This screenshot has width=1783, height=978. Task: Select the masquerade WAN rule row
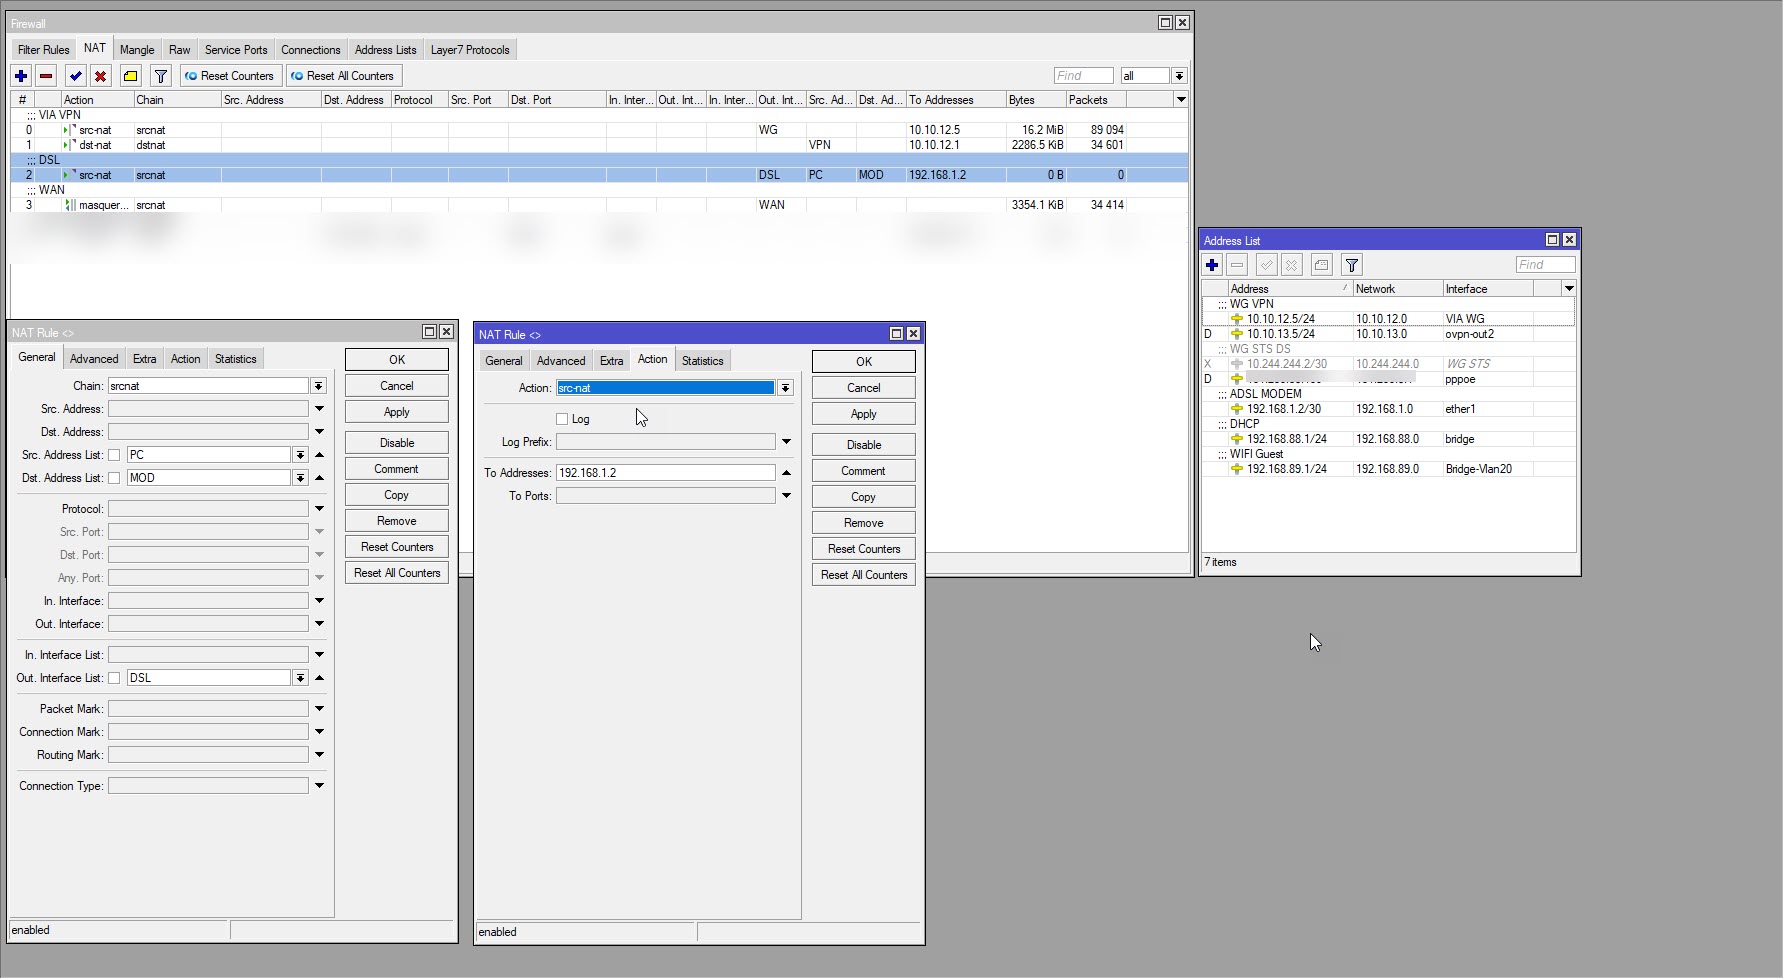(x=400, y=205)
